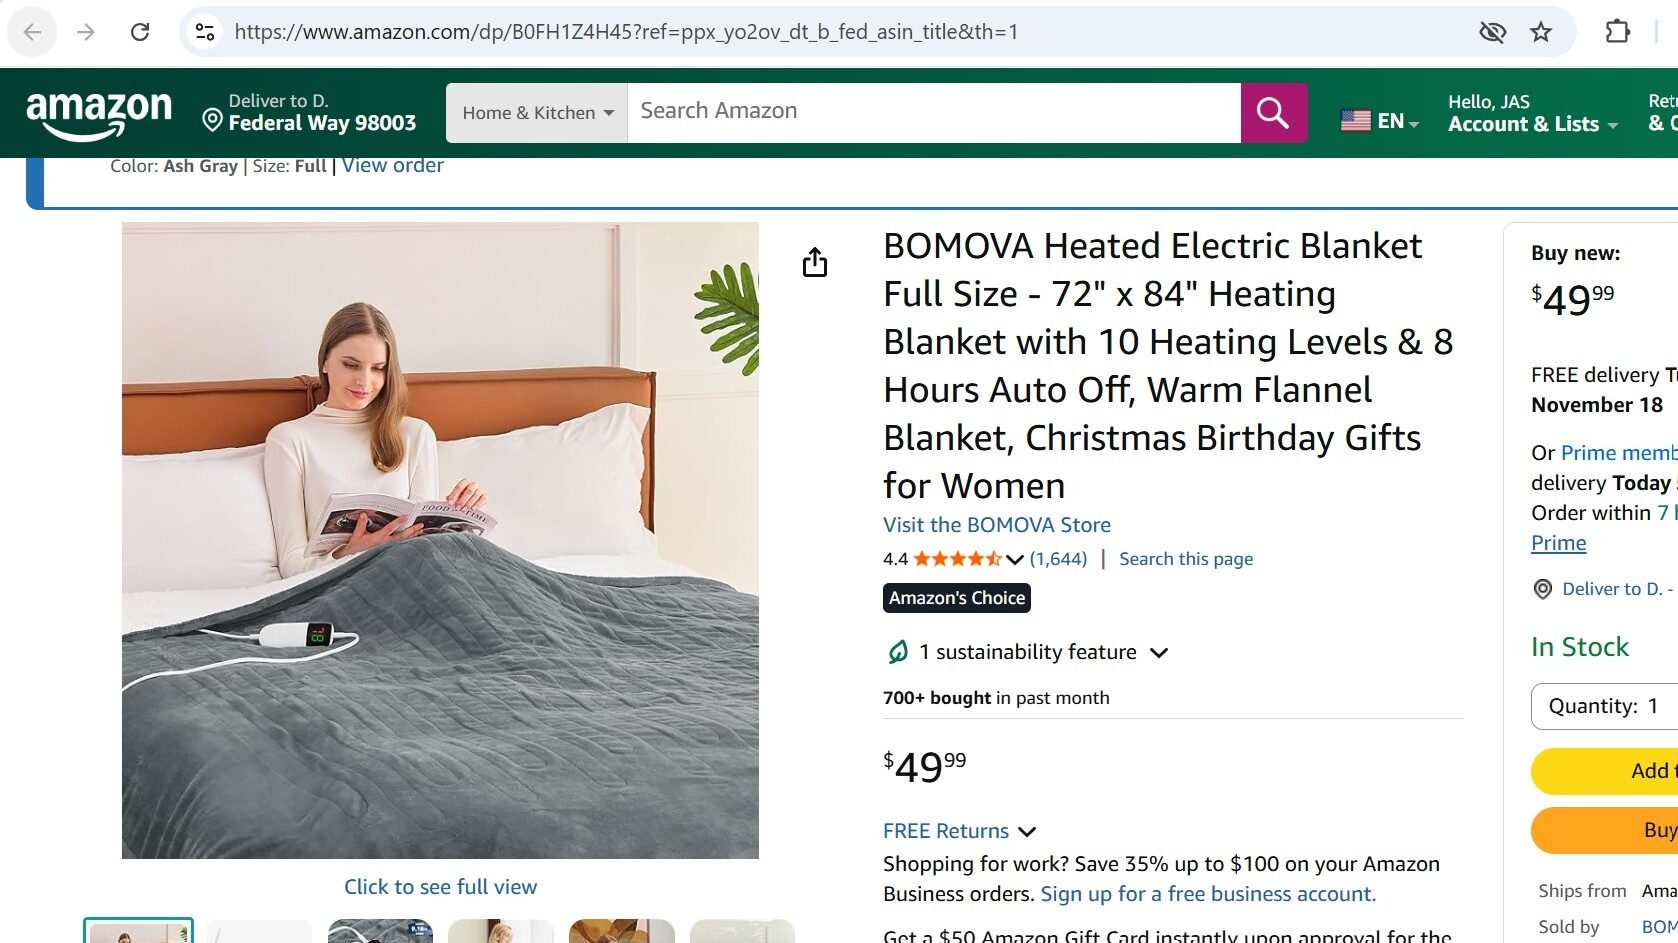Image resolution: width=1678 pixels, height=943 pixels.
Task: Open Home & Kitchen search category dropdown
Action: coord(537,113)
